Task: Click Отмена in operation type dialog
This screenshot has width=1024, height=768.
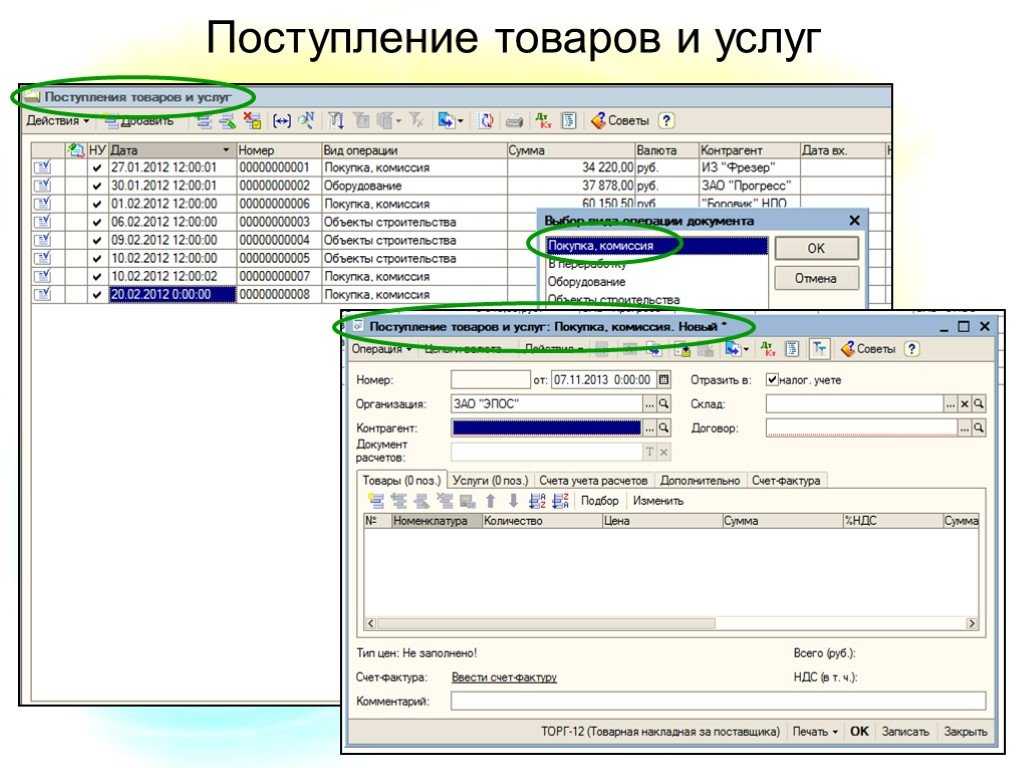Action: [816, 278]
